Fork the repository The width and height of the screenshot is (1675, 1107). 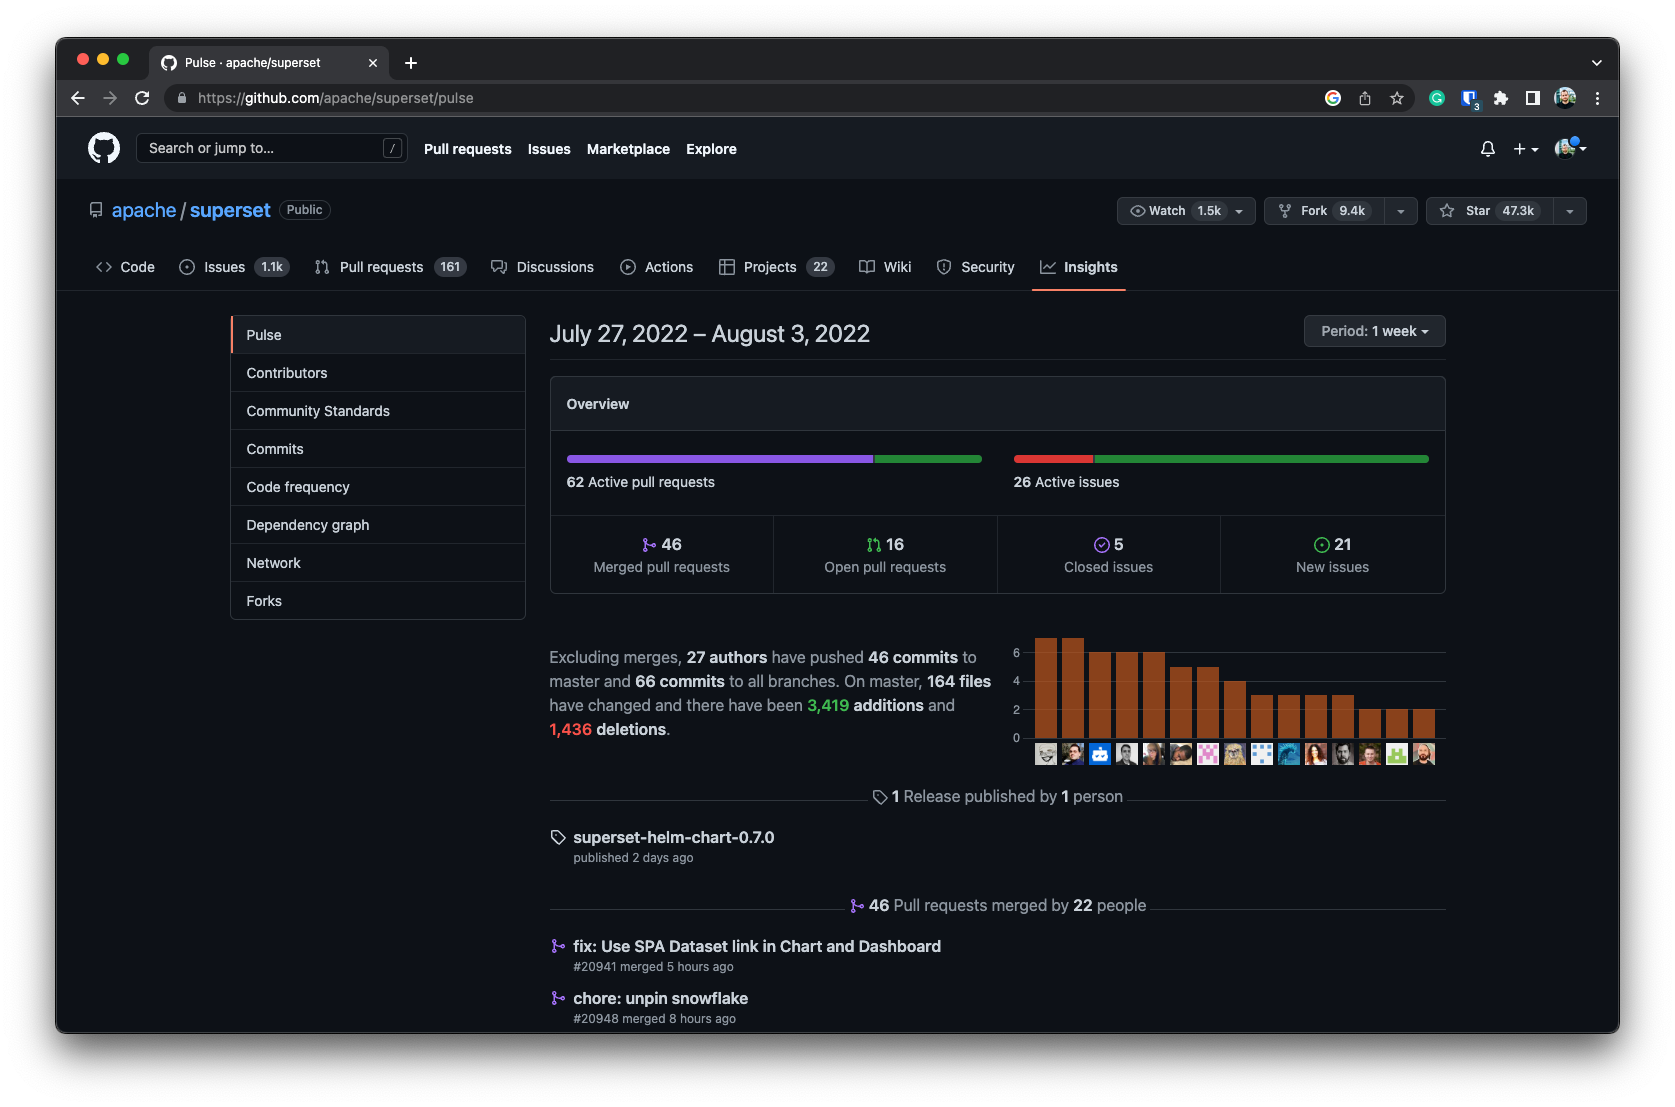(x=1324, y=211)
